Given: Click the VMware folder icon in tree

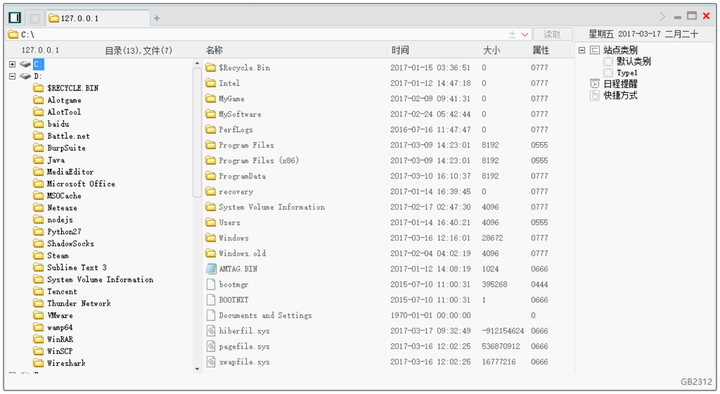Looking at the screenshot, I should [x=39, y=315].
